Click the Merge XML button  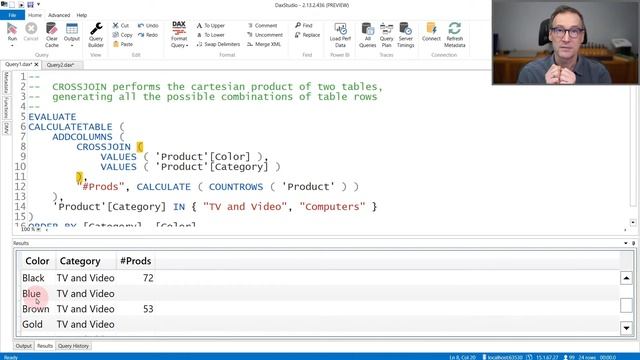click(264, 44)
